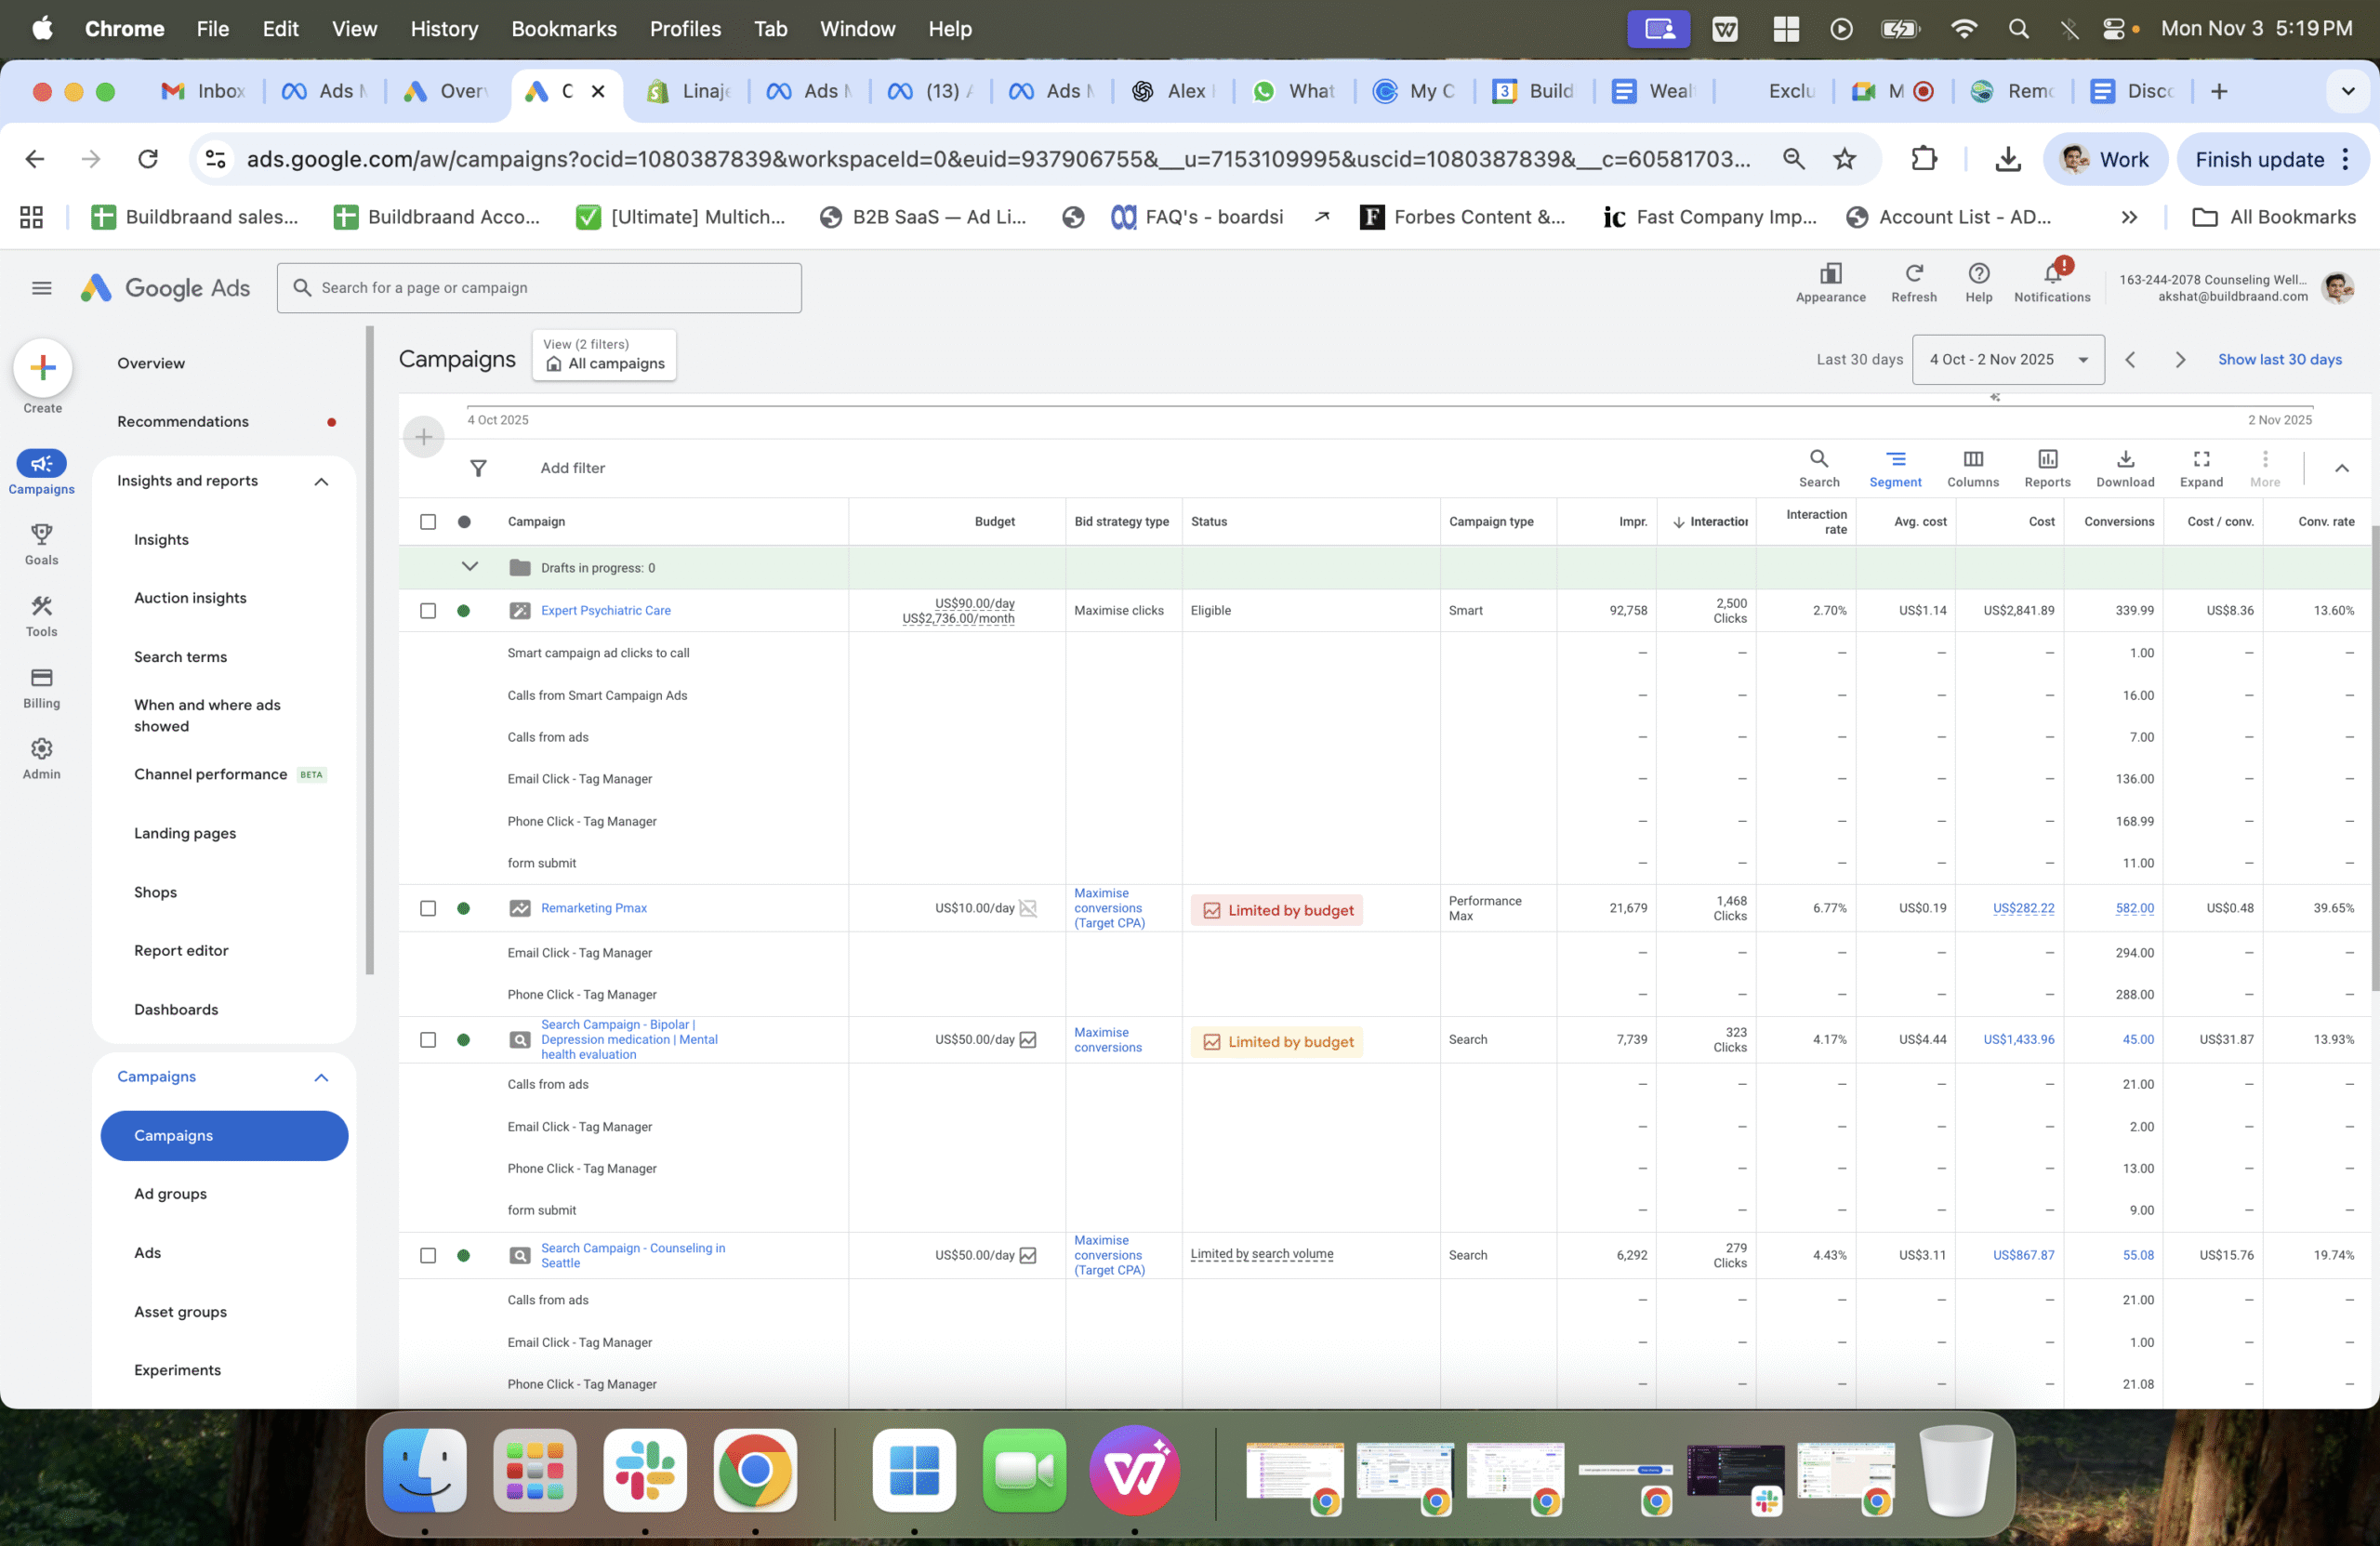Tick checkbox for Remarketing Pmax campaign

coord(428,908)
